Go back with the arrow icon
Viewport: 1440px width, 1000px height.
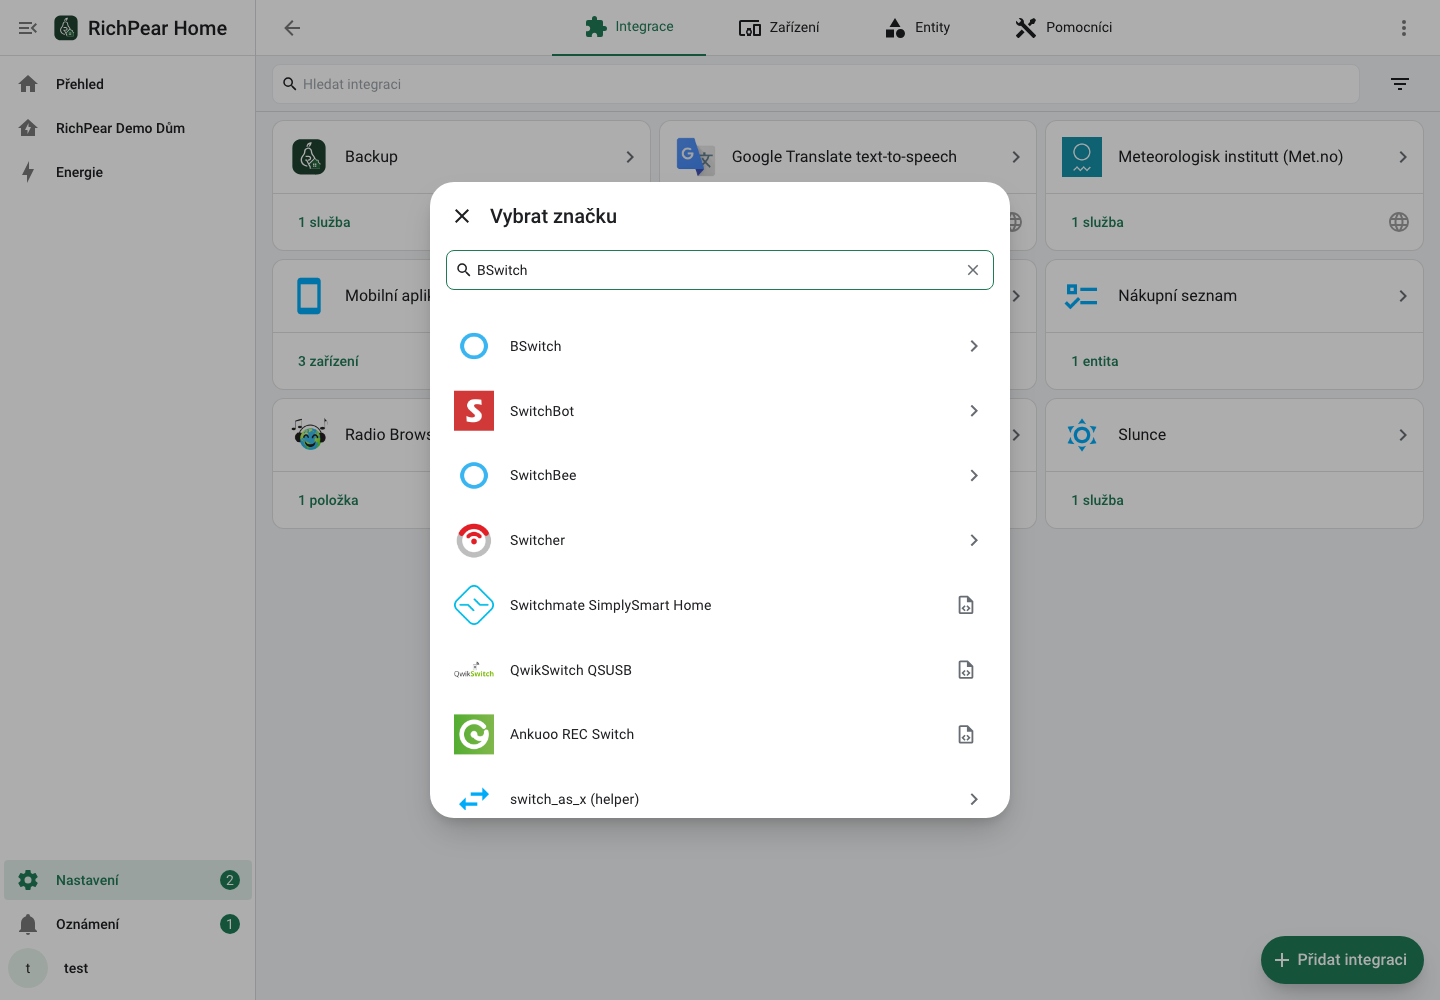tap(292, 28)
